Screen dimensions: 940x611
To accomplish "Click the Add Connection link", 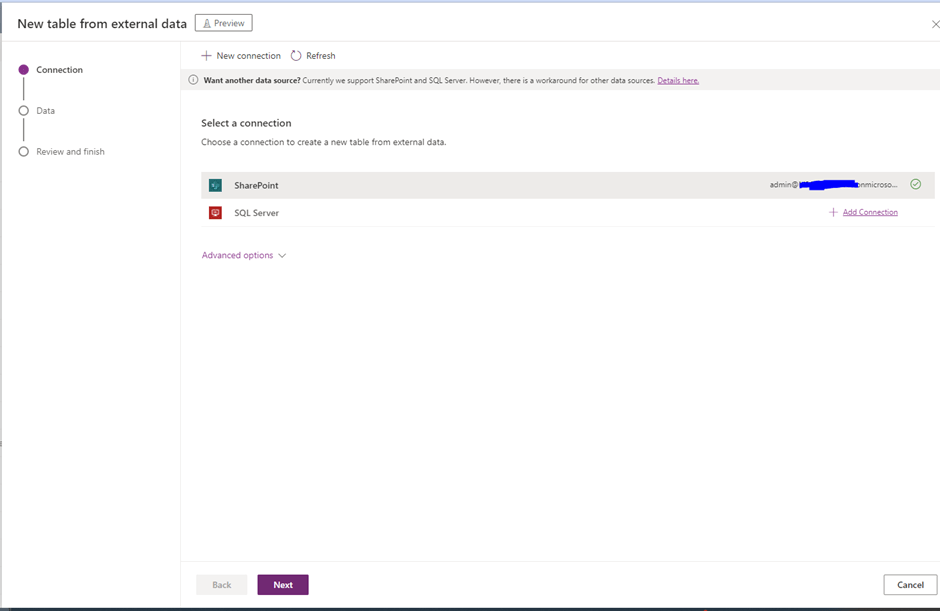I will pos(870,213).
